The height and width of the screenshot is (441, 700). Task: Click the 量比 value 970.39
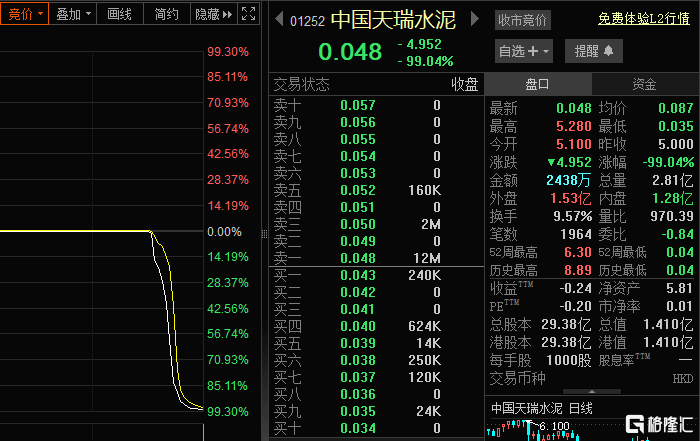(671, 216)
